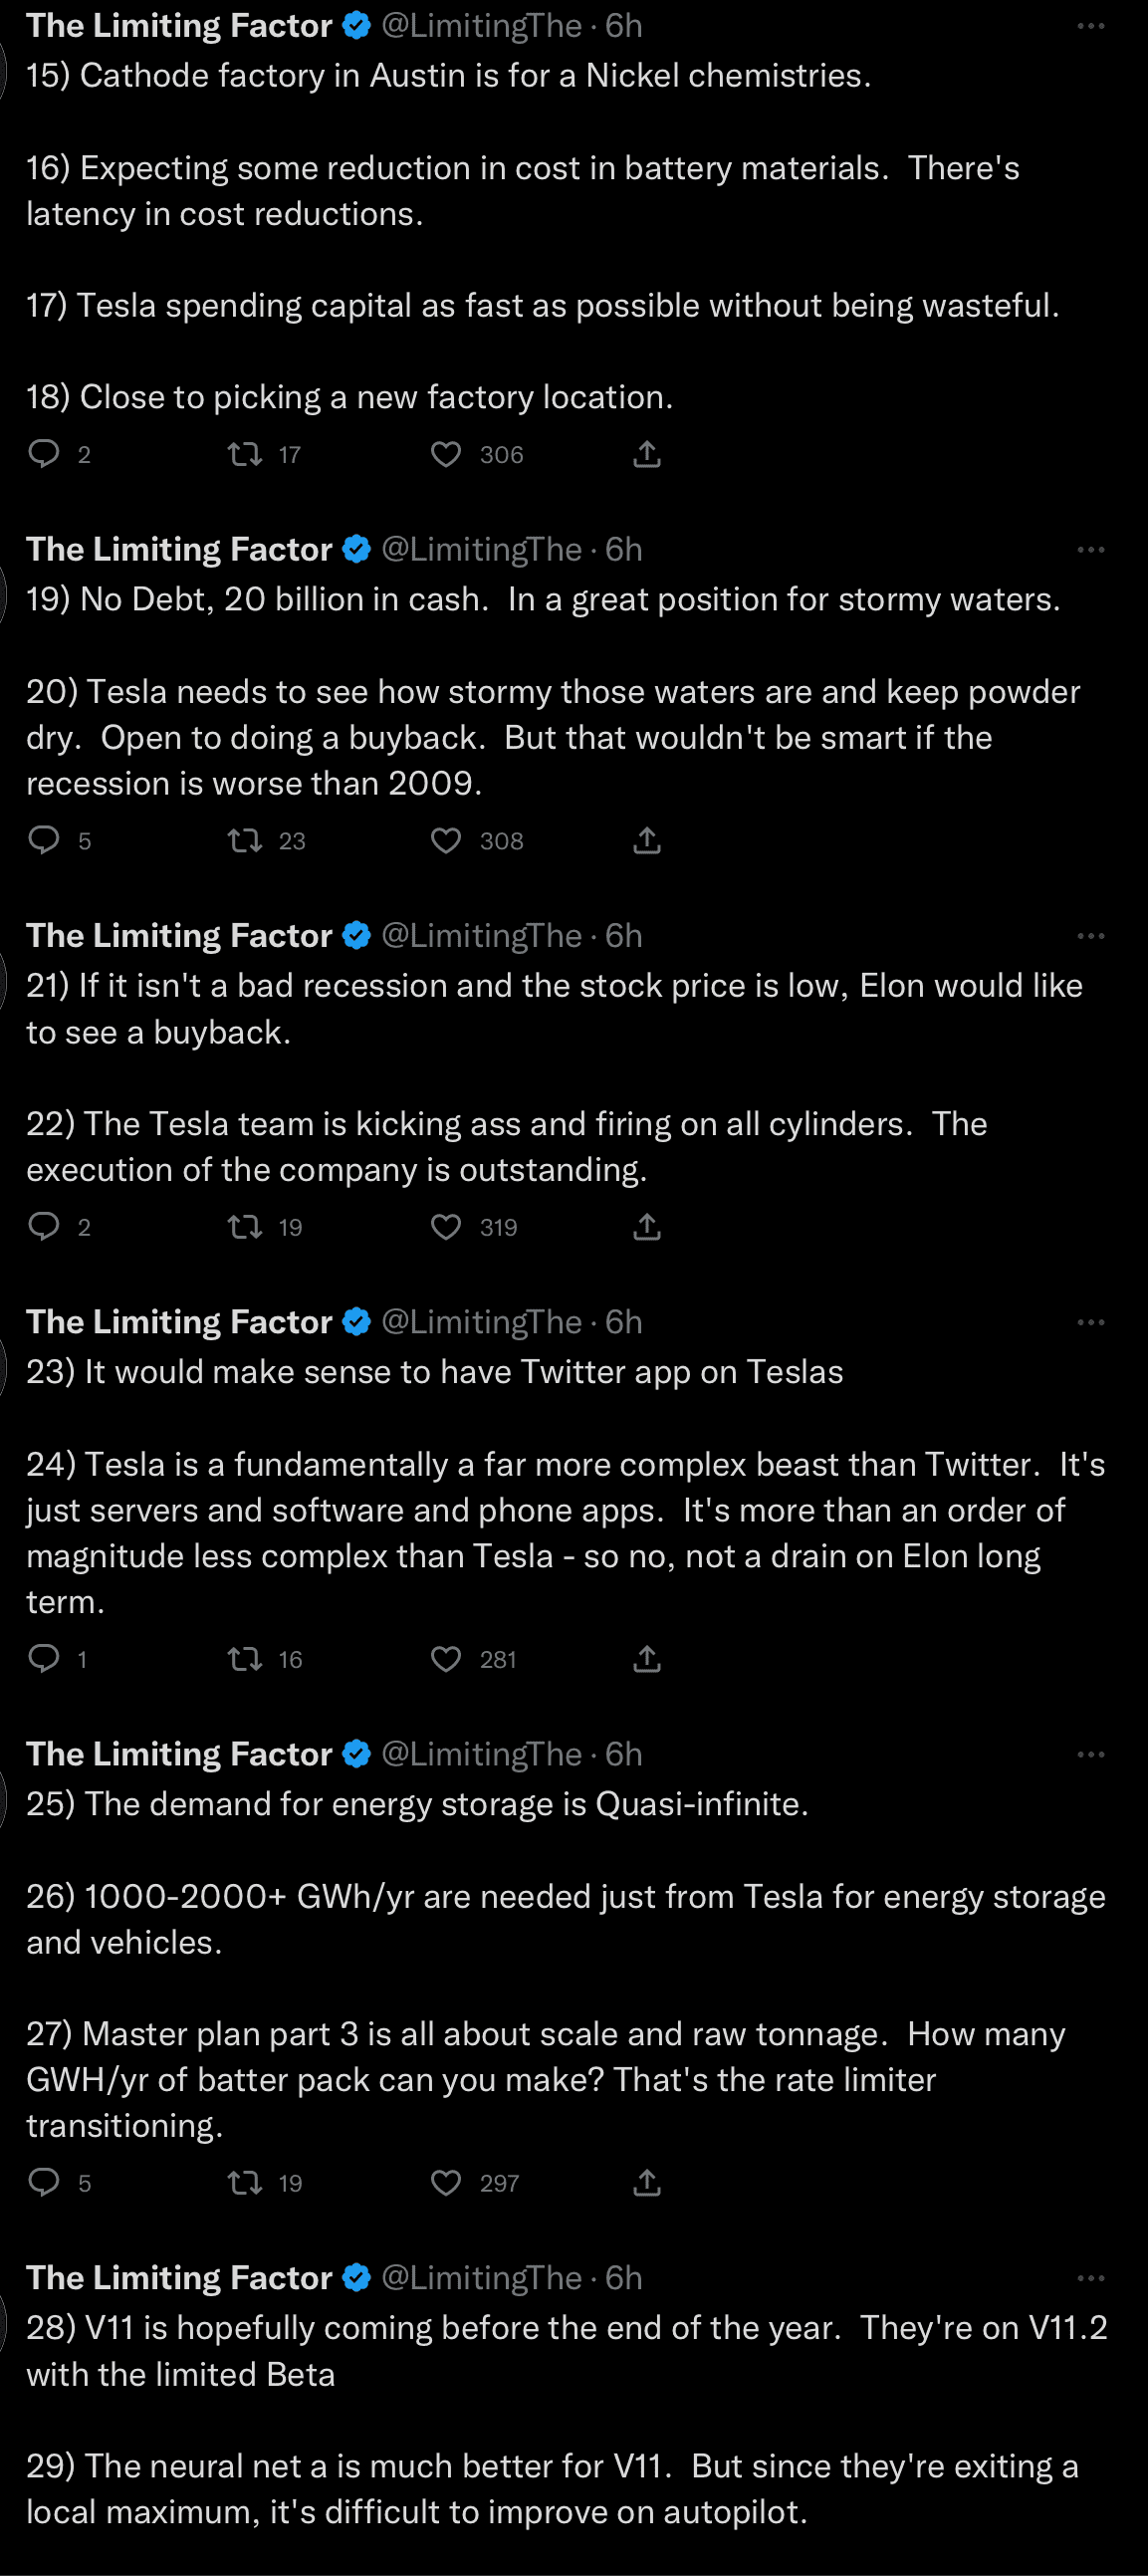Like the tweet mentioning a buyback
Screen dimensions: 1148x2576
point(445,1227)
